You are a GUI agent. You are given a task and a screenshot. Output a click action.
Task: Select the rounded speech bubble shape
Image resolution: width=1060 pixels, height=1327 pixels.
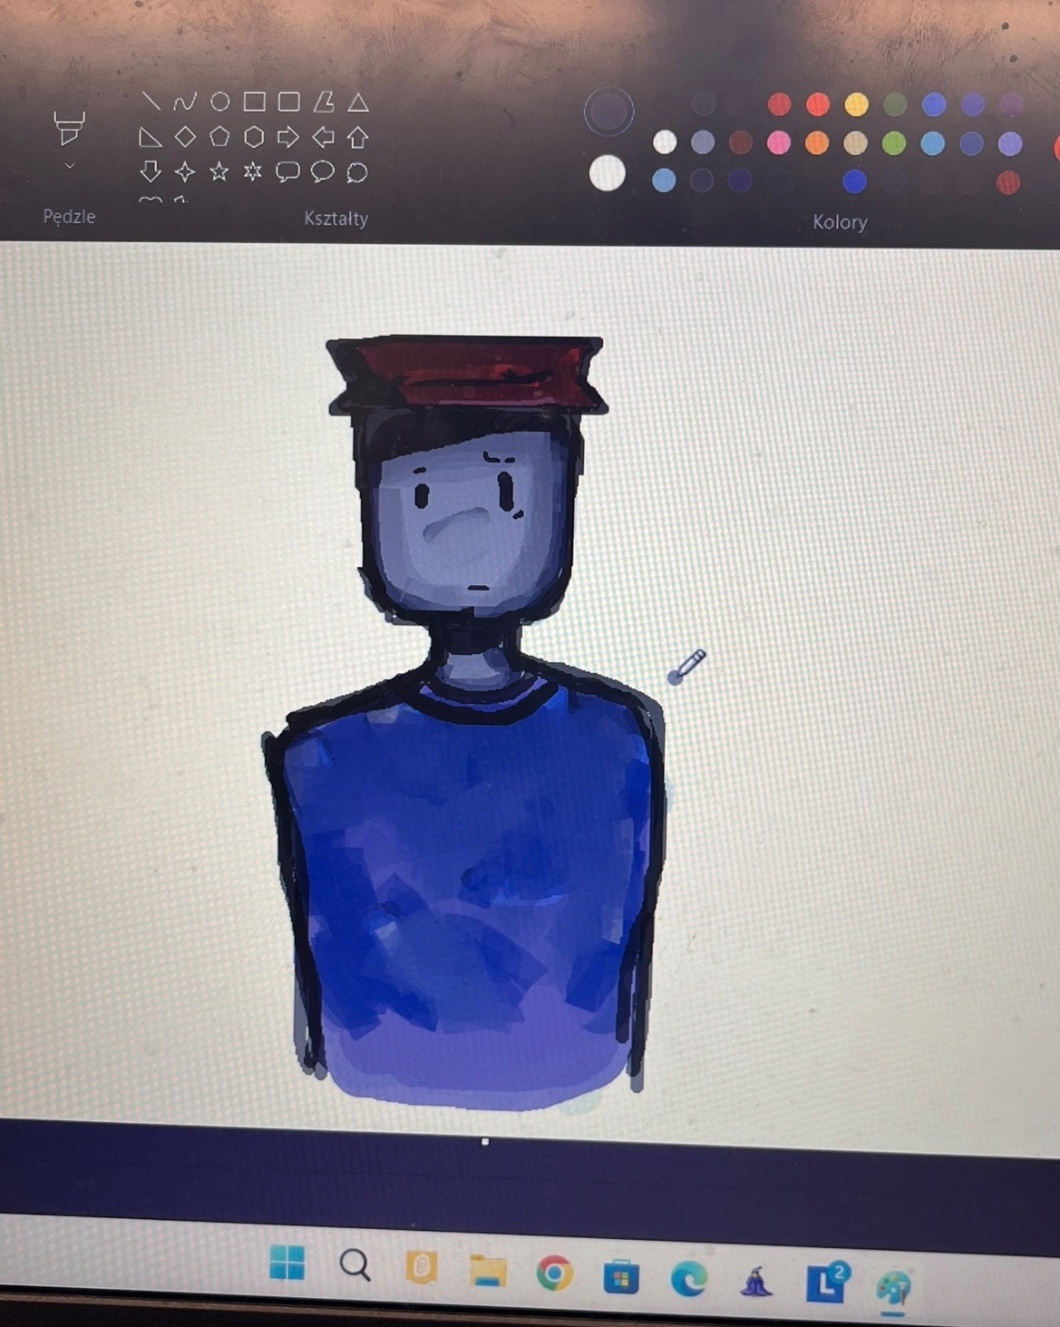pyautogui.click(x=288, y=172)
